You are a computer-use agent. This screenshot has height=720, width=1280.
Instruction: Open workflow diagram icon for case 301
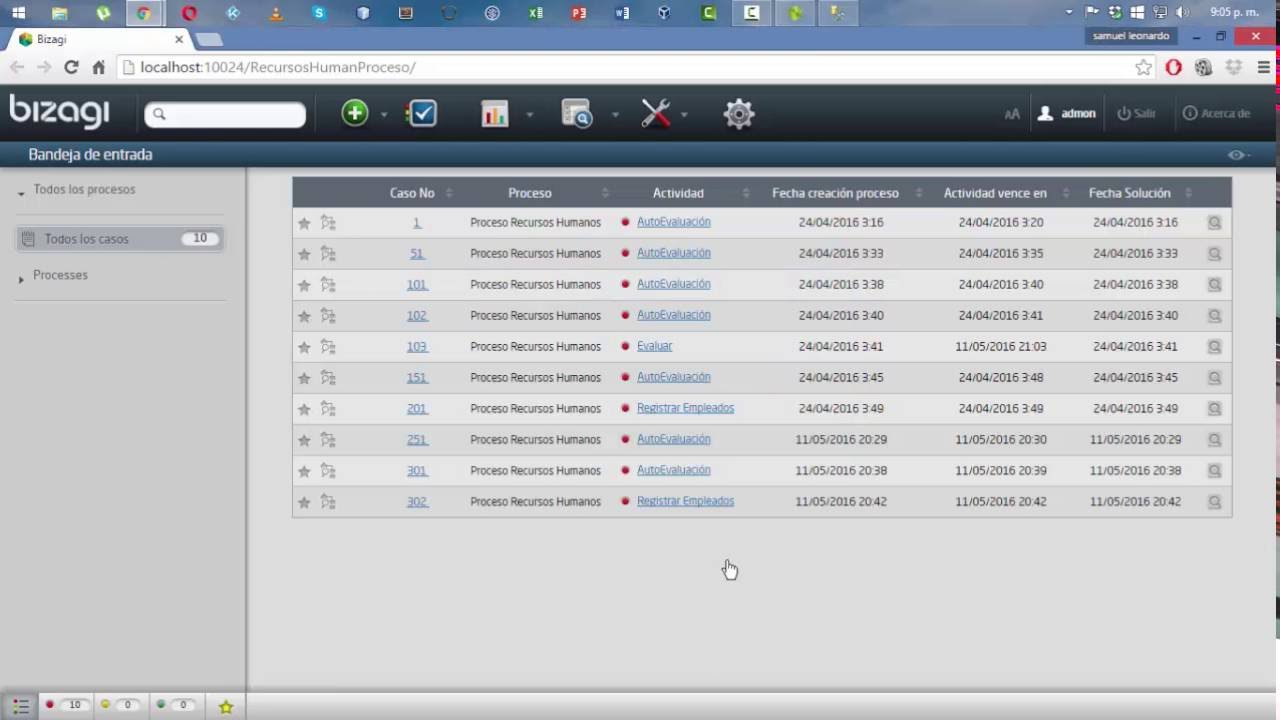pyautogui.click(x=328, y=471)
